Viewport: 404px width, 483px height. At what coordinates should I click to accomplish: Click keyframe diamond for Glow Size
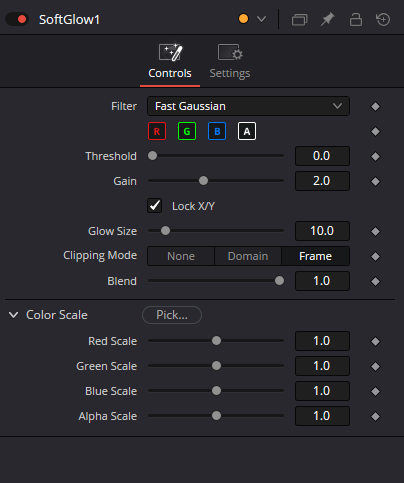[x=375, y=231]
